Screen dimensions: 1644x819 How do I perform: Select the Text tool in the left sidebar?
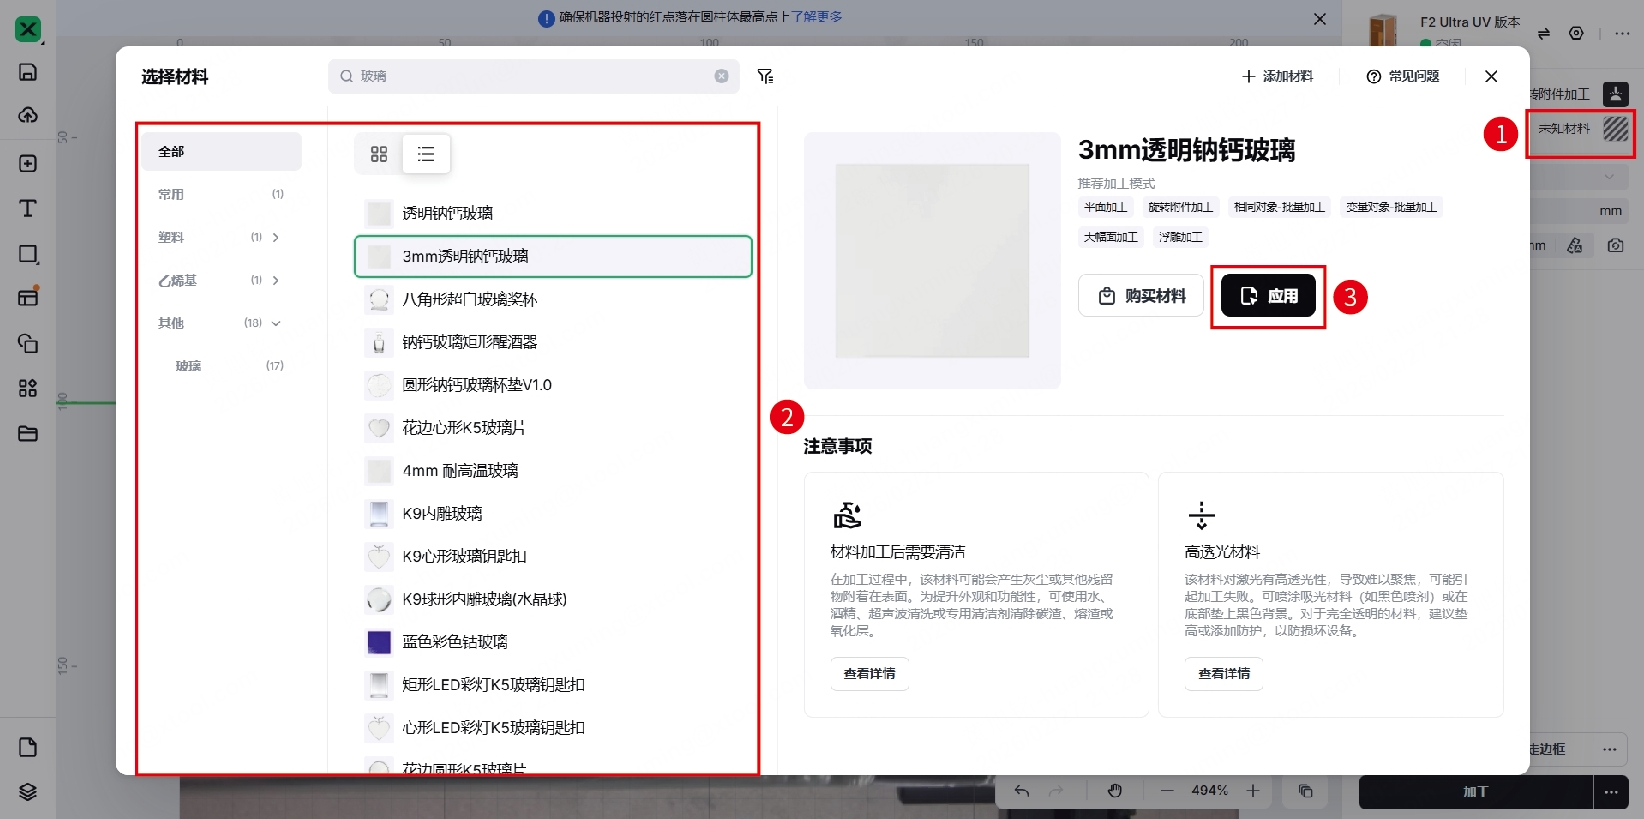coord(28,208)
